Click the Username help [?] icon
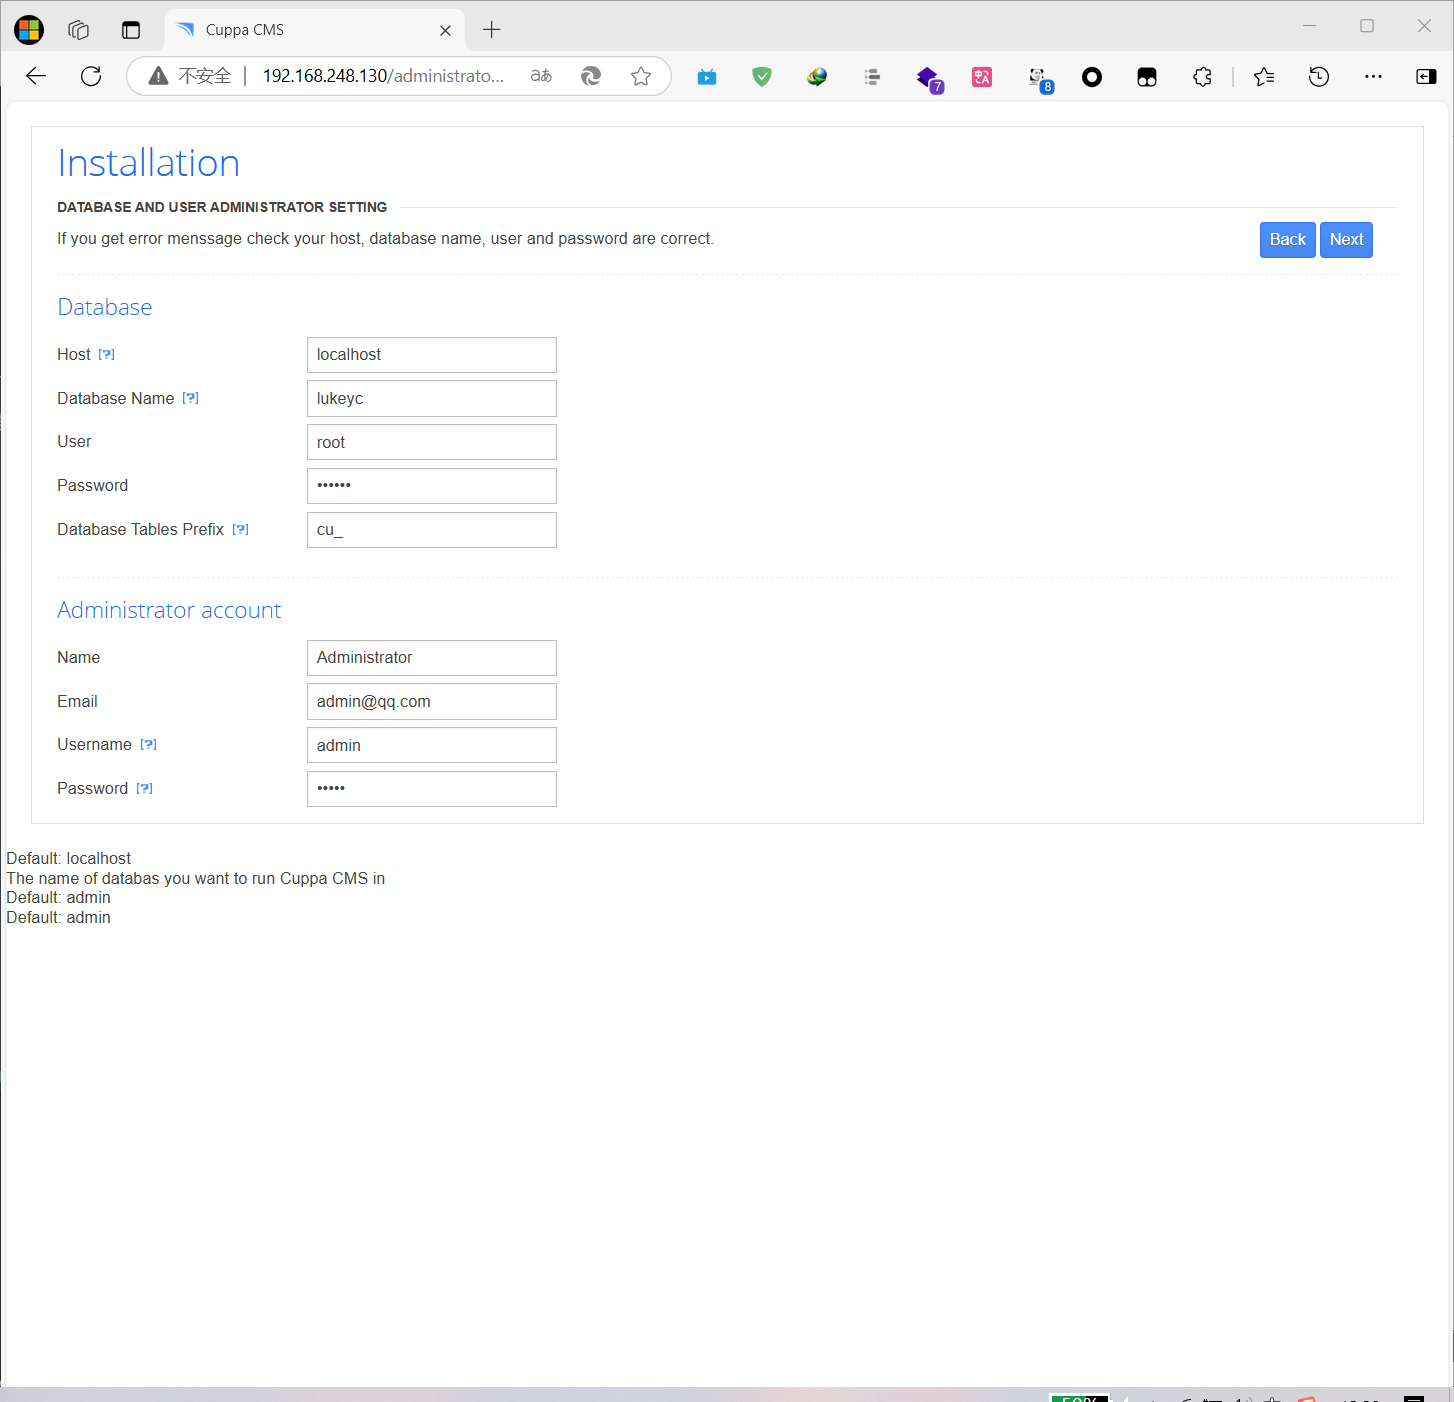 [149, 745]
